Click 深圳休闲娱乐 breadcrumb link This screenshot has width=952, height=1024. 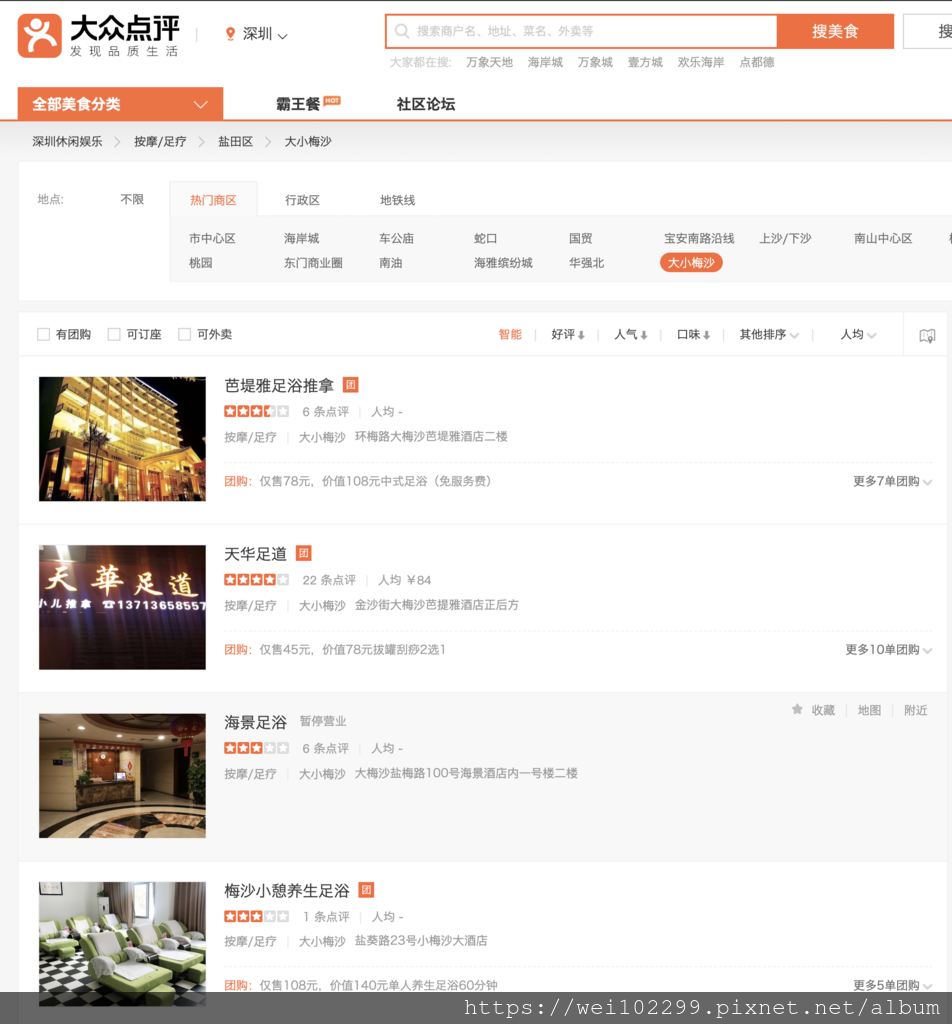click(67, 141)
